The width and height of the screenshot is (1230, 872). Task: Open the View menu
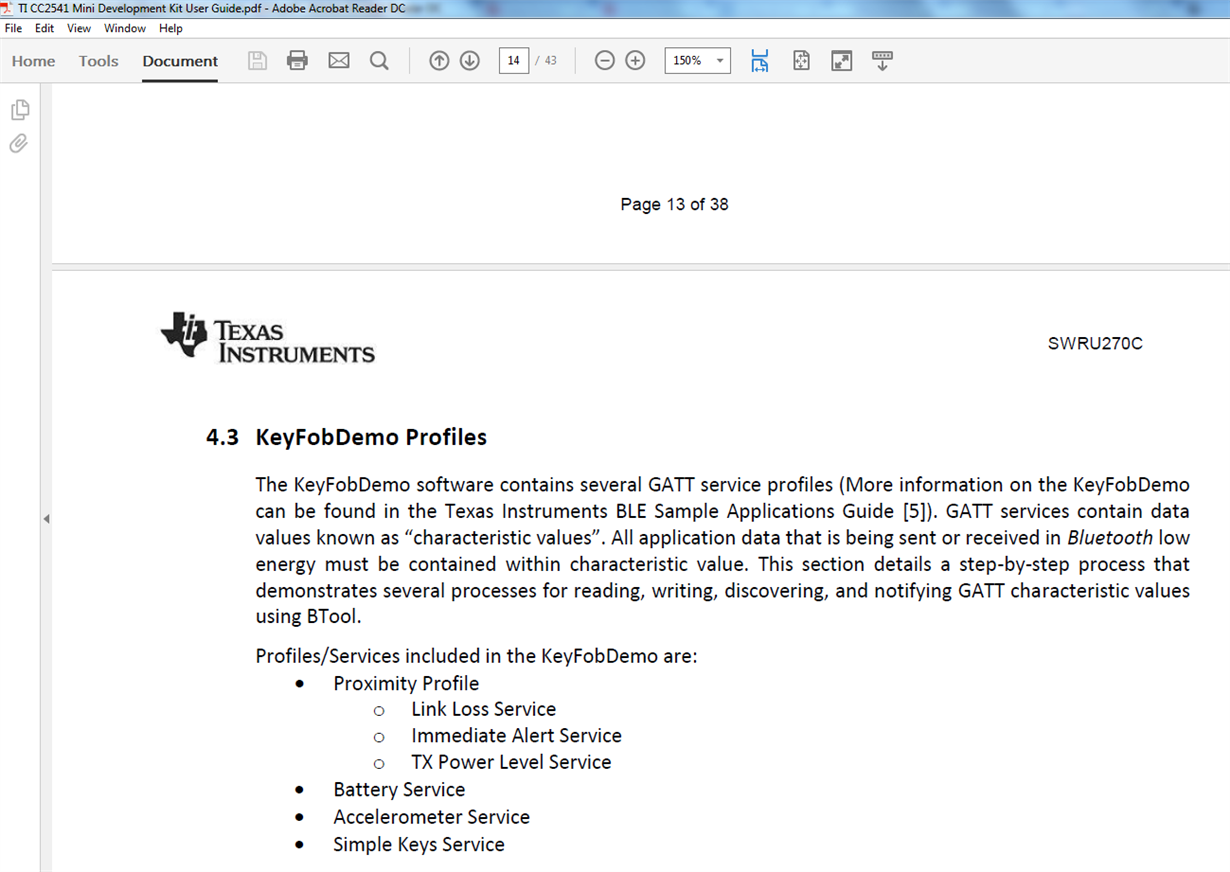point(79,29)
